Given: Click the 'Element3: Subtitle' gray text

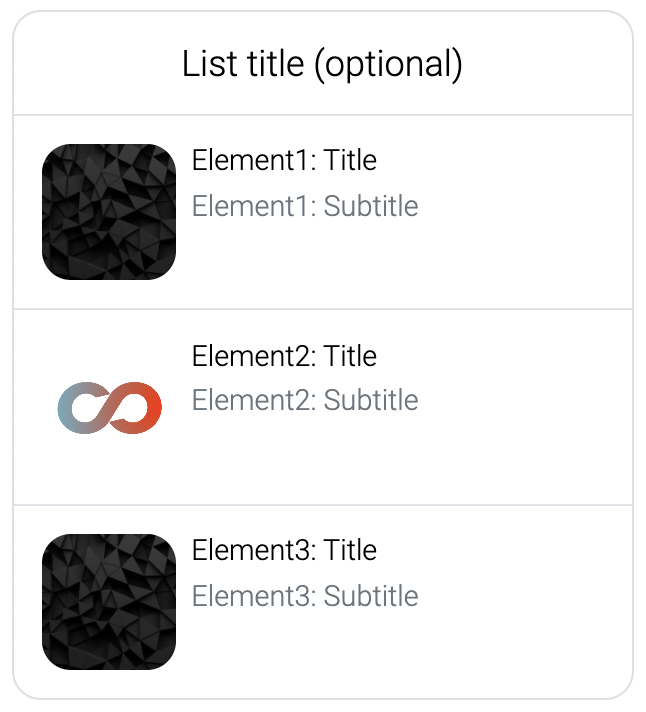Looking at the screenshot, I should click(x=305, y=596).
